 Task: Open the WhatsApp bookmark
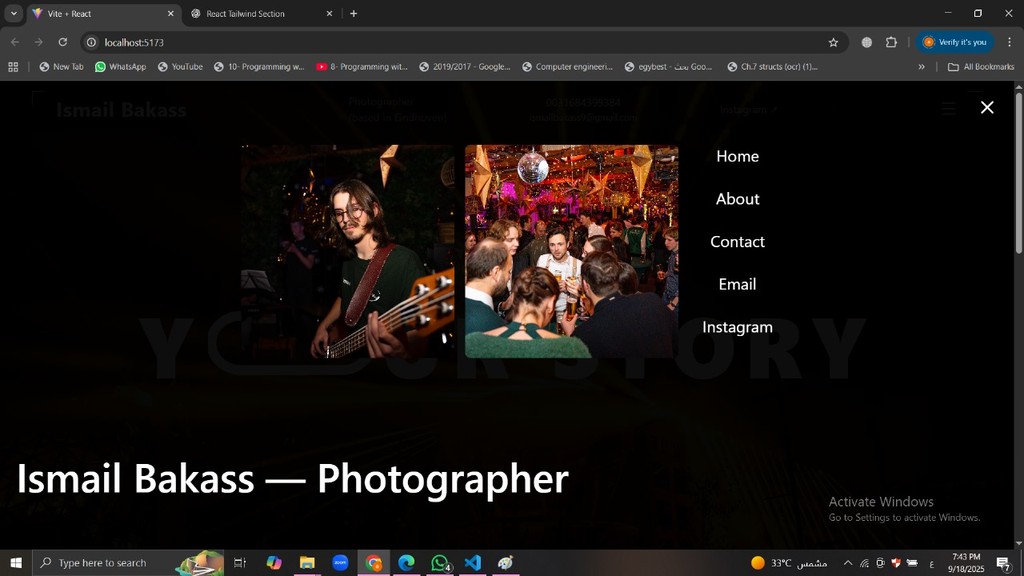click(120, 67)
